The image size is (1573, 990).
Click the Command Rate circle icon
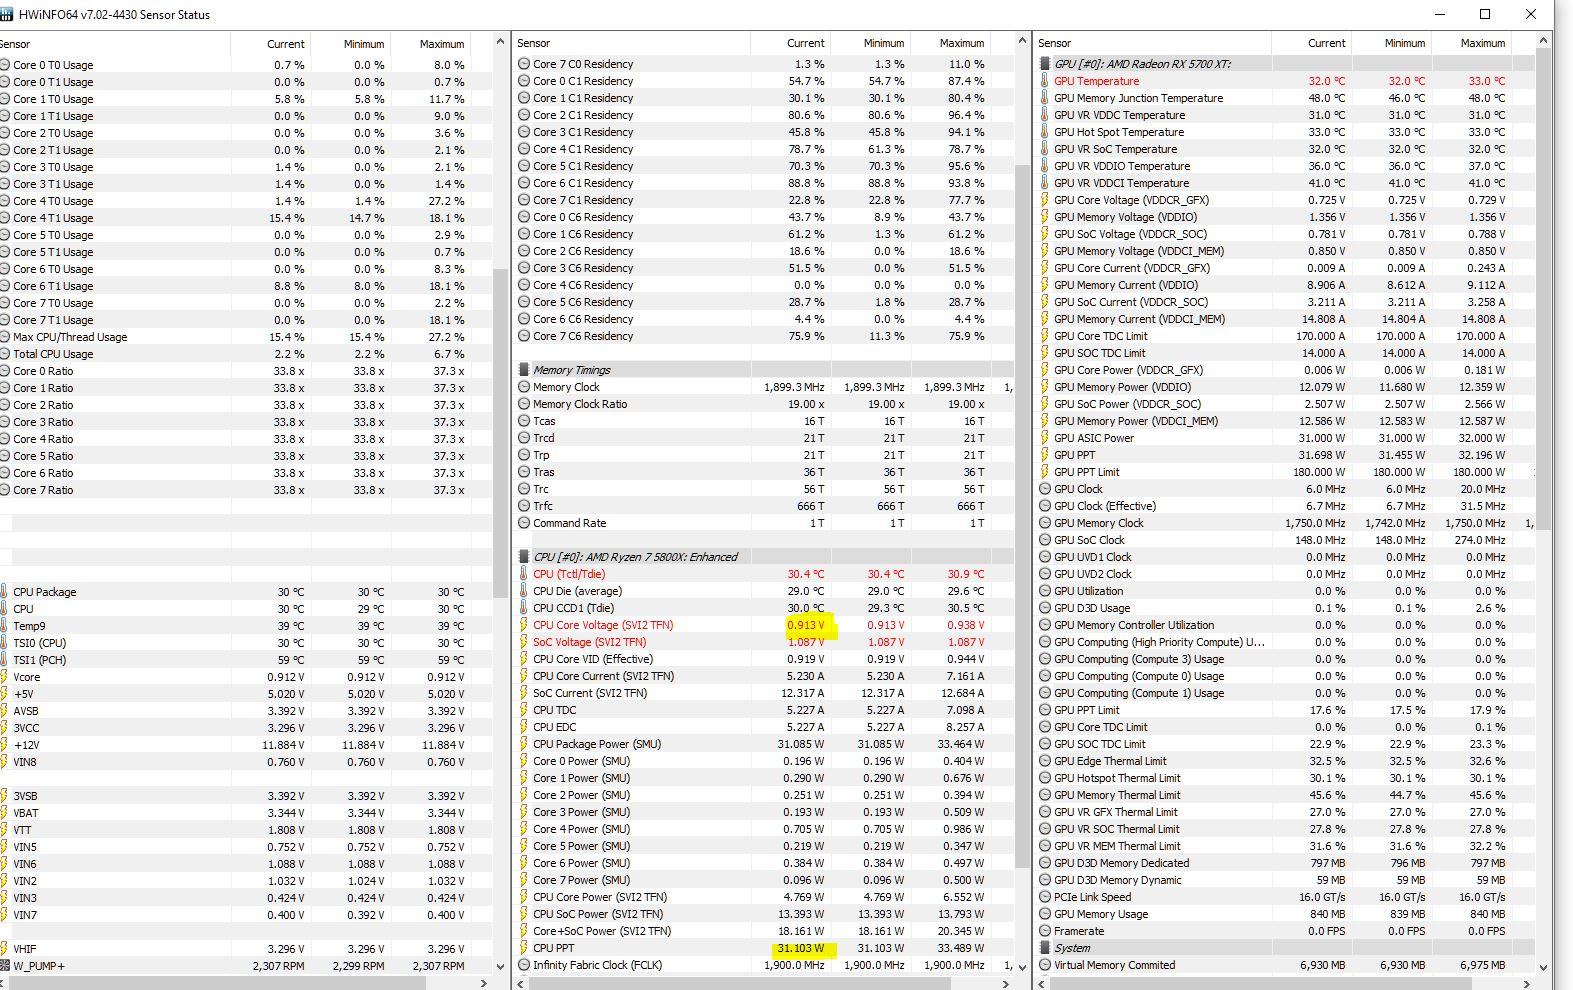523,523
